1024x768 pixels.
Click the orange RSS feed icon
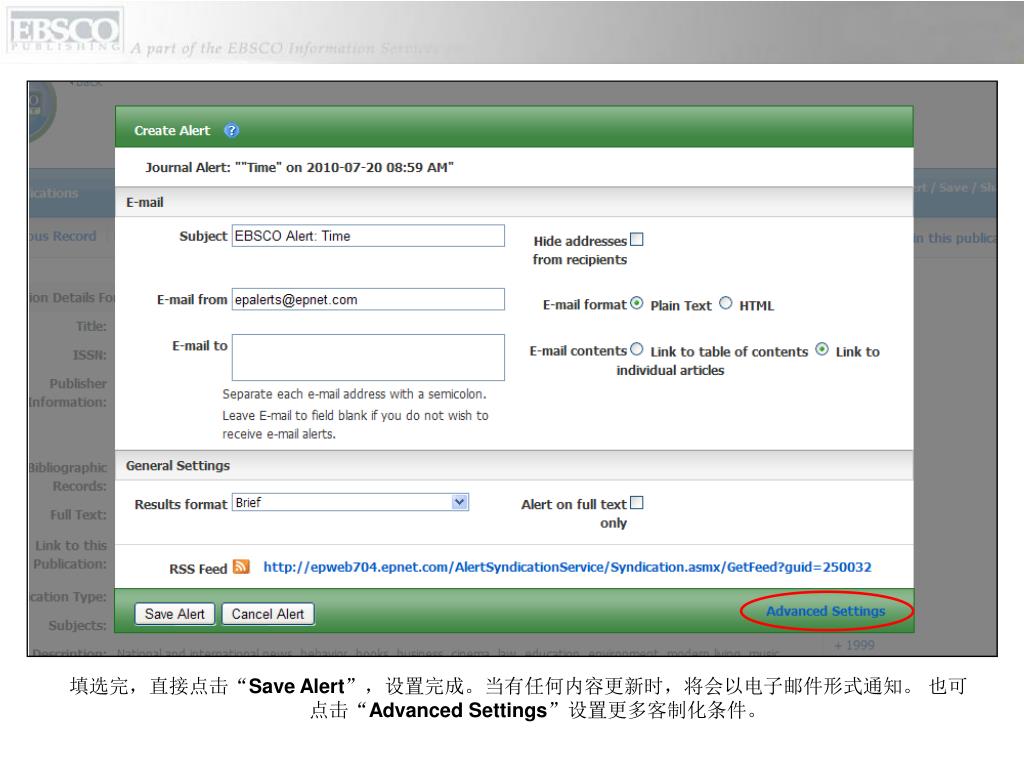point(241,567)
